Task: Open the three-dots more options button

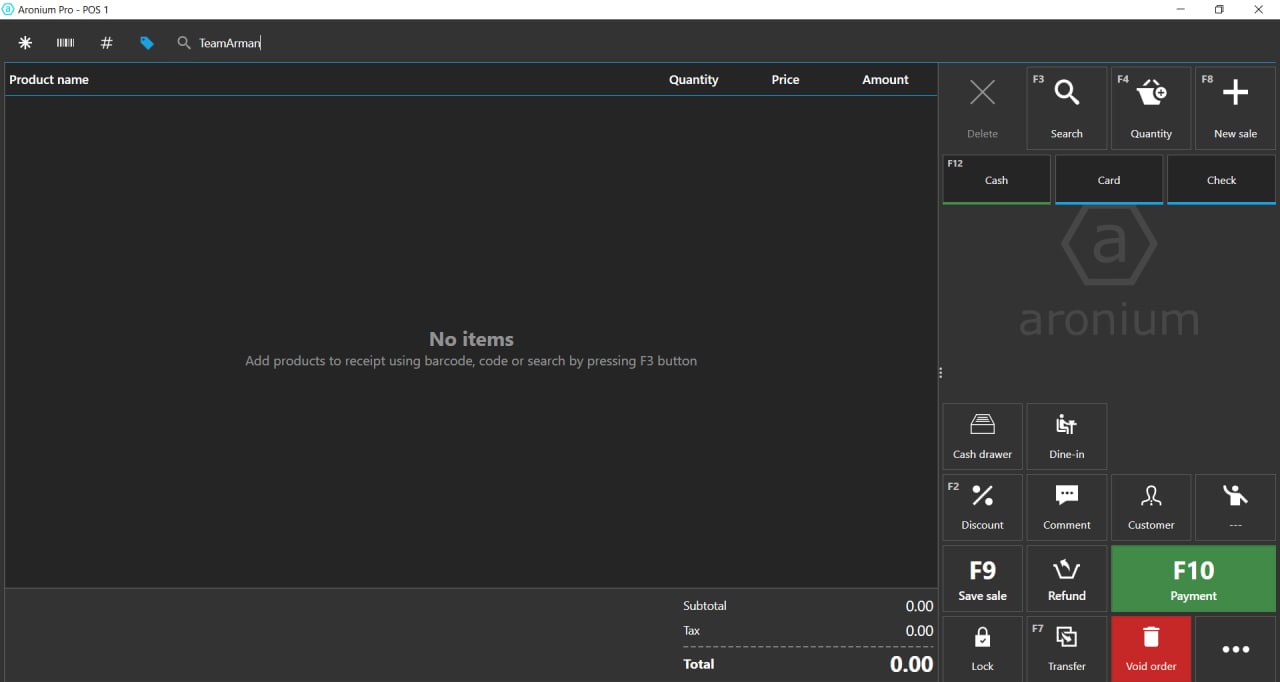Action: (x=1235, y=648)
